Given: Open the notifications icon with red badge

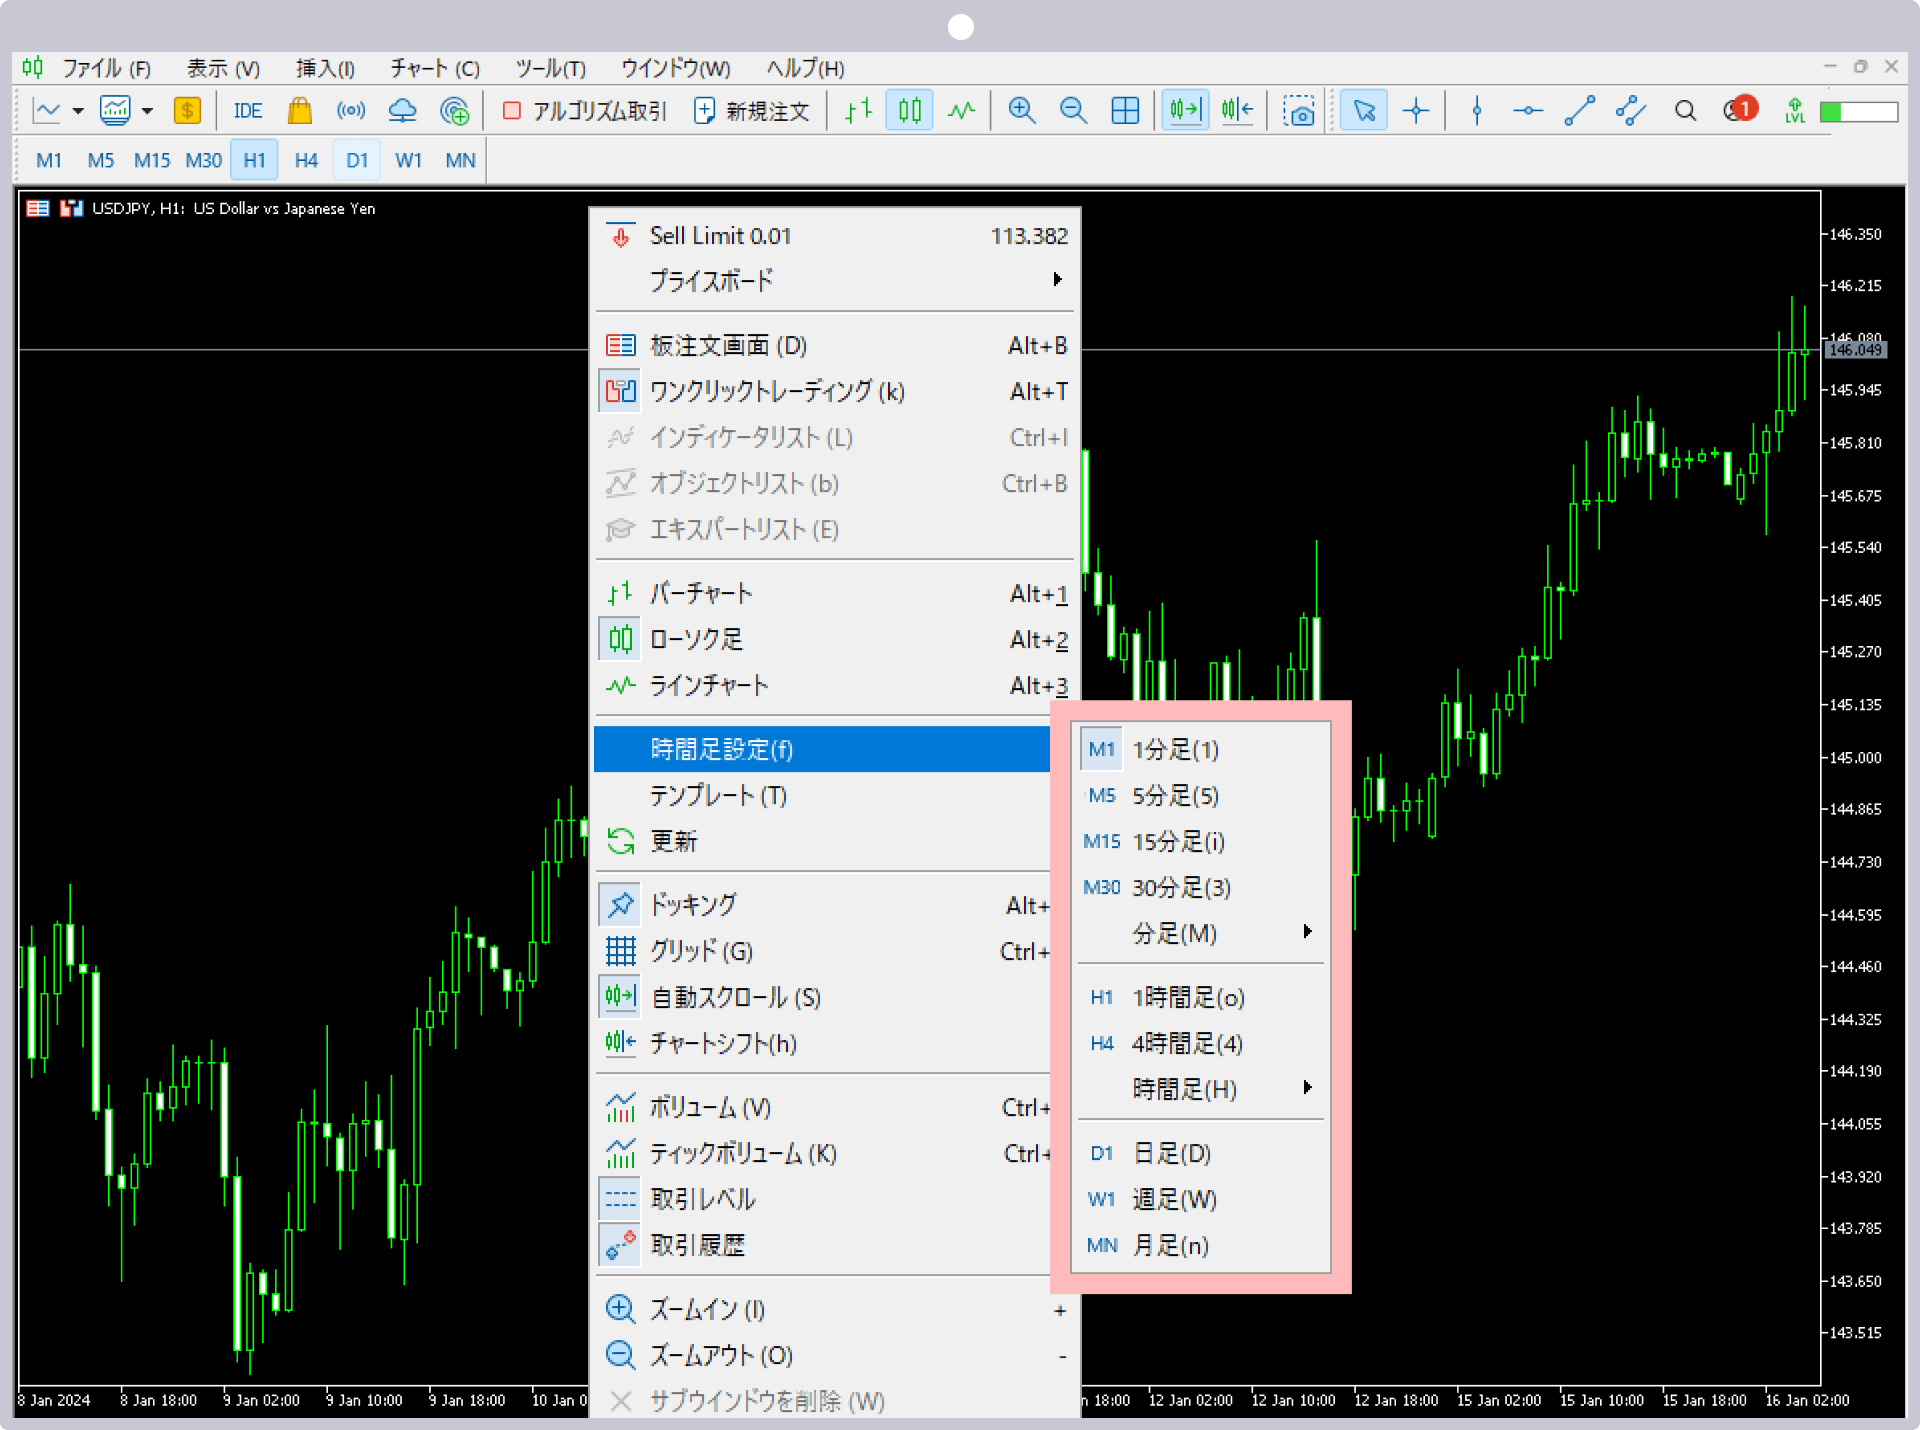Looking at the screenshot, I should pyautogui.click(x=1740, y=109).
